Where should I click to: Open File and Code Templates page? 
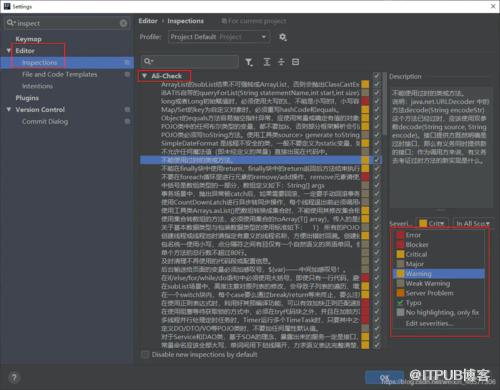point(60,74)
